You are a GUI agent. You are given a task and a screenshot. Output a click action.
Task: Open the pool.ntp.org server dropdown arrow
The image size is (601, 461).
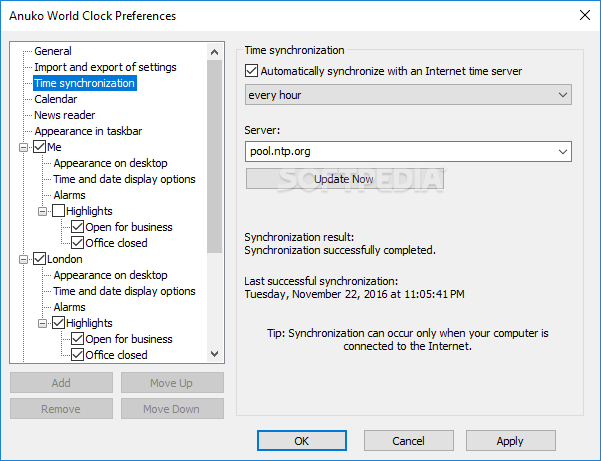click(563, 152)
